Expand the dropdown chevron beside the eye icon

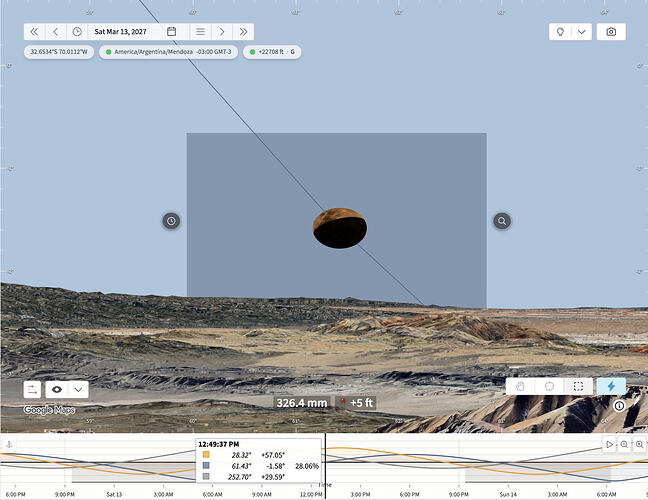pos(78,389)
